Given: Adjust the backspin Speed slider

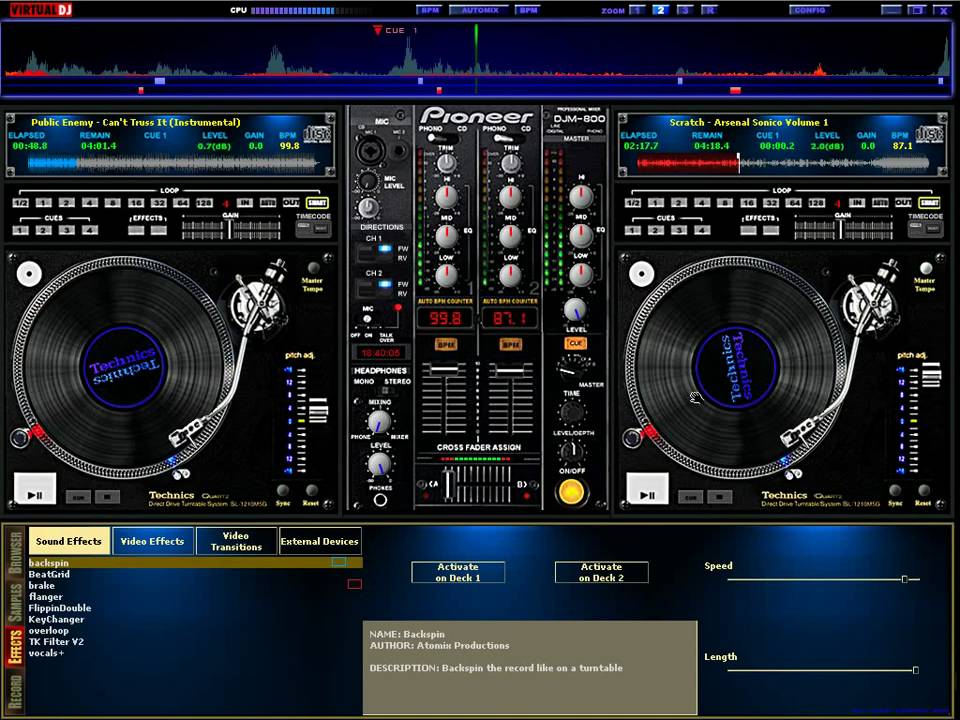Looking at the screenshot, I should pos(904,579).
